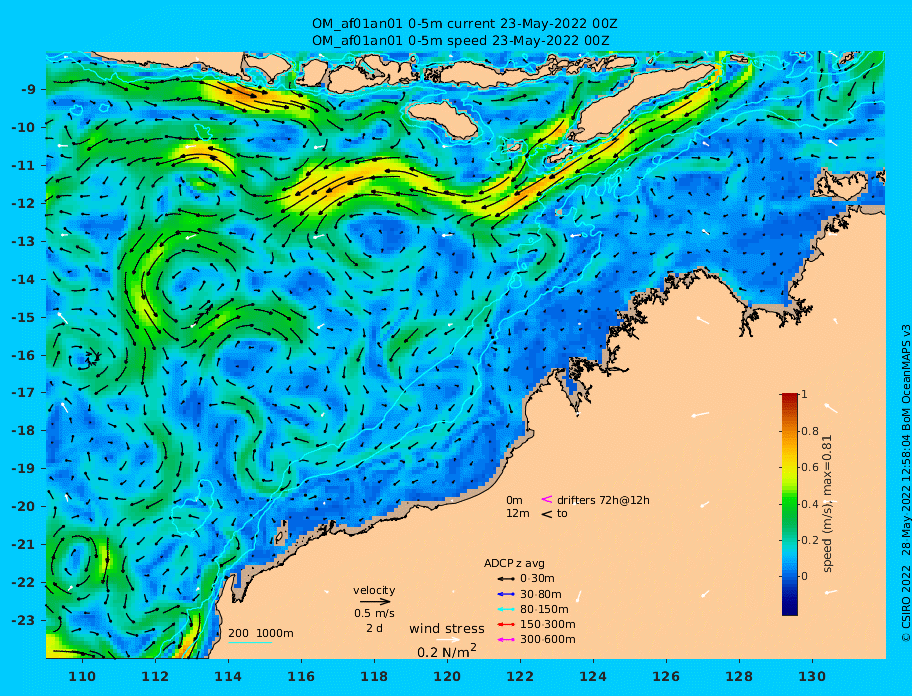The image size is (912, 696).
Task: Click the magenta 300-600m ADCP arrow symbol
Action: coord(505,640)
